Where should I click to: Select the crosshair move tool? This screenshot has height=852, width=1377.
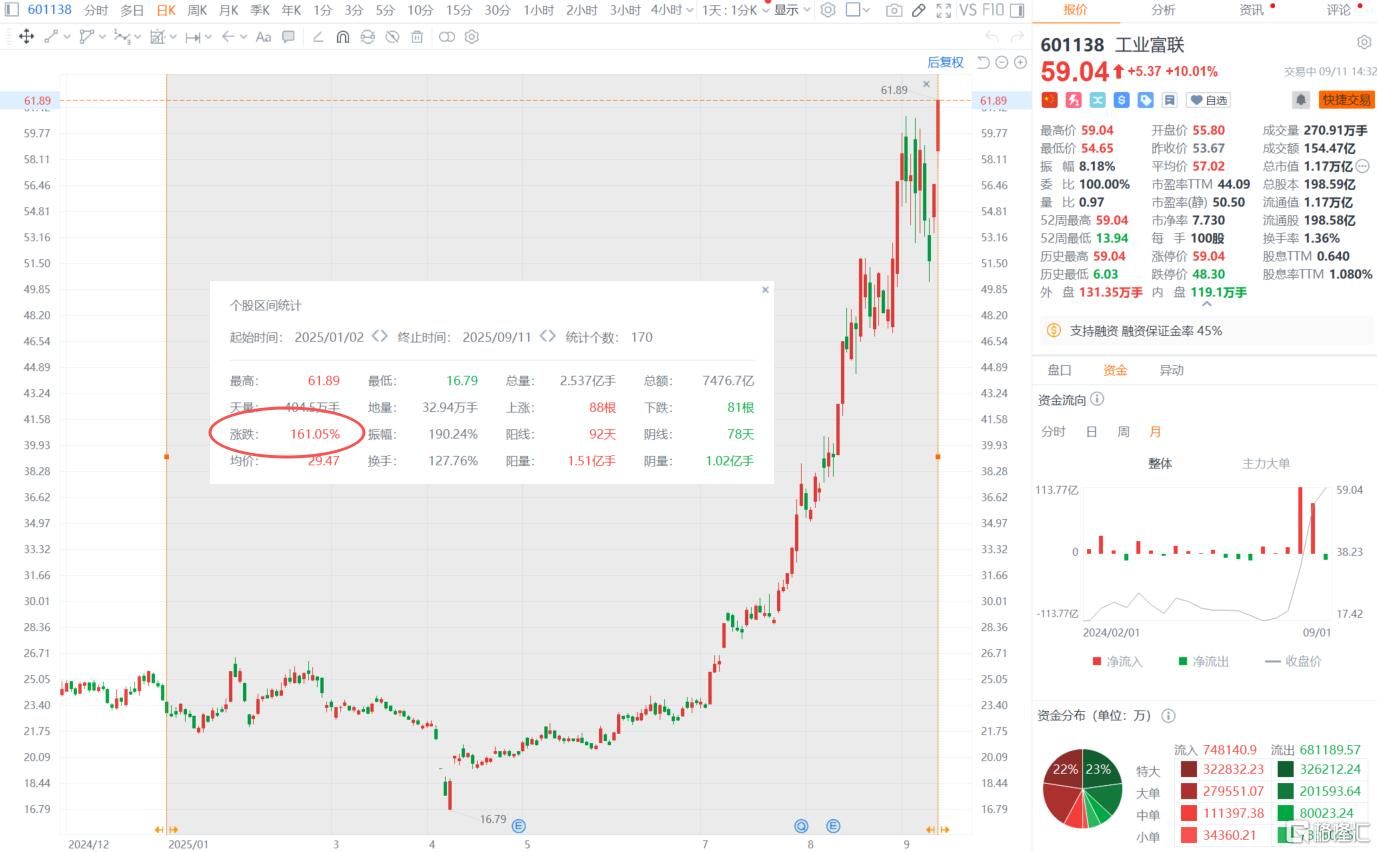[28, 38]
